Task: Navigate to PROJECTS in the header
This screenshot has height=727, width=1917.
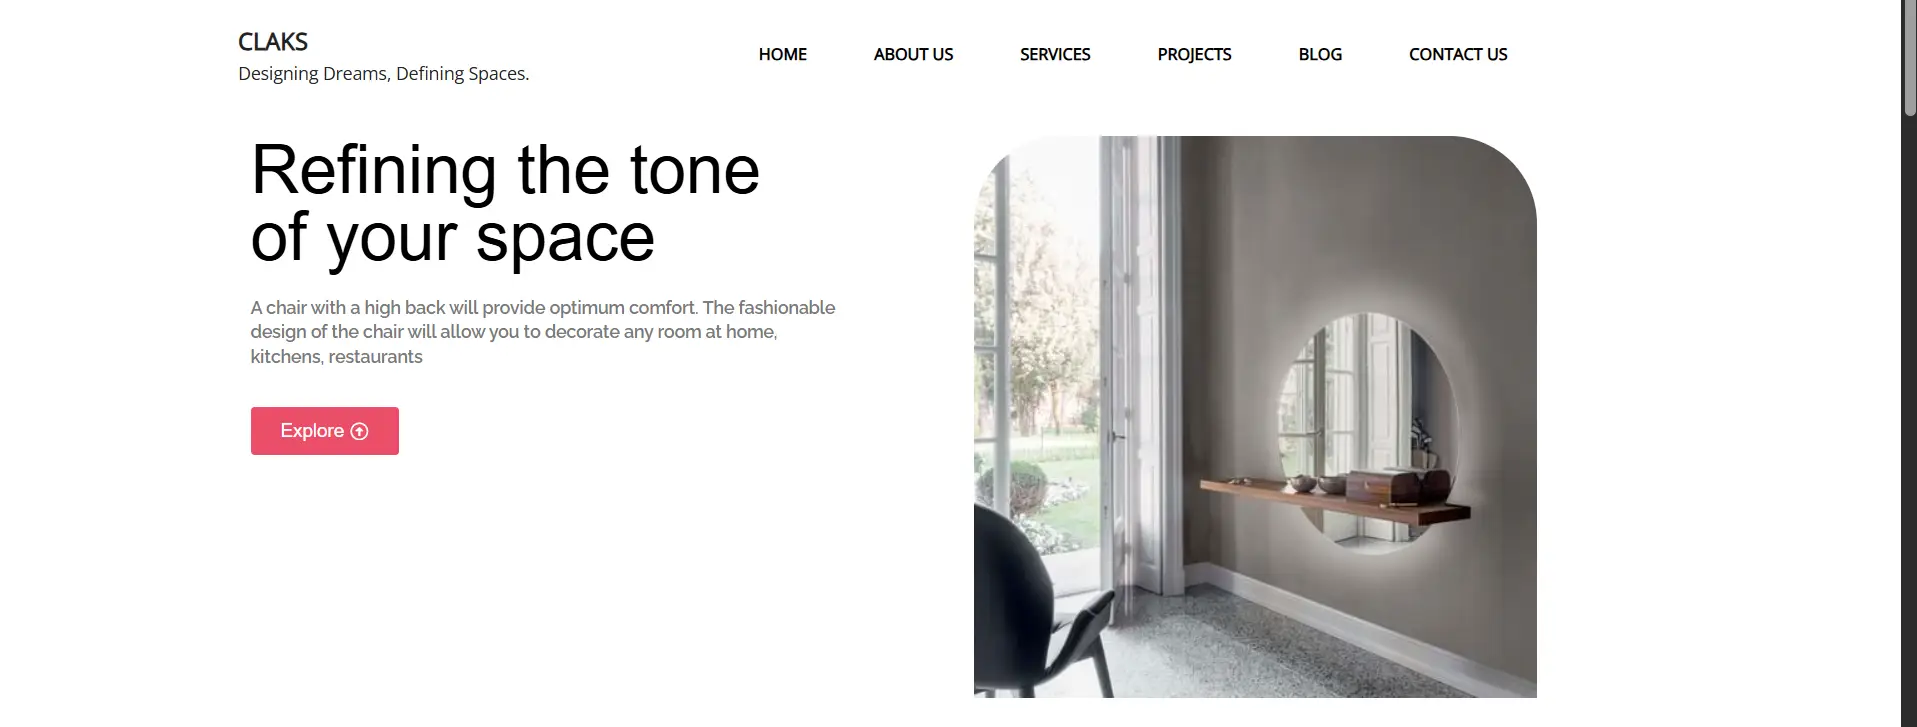Action: coord(1194,54)
